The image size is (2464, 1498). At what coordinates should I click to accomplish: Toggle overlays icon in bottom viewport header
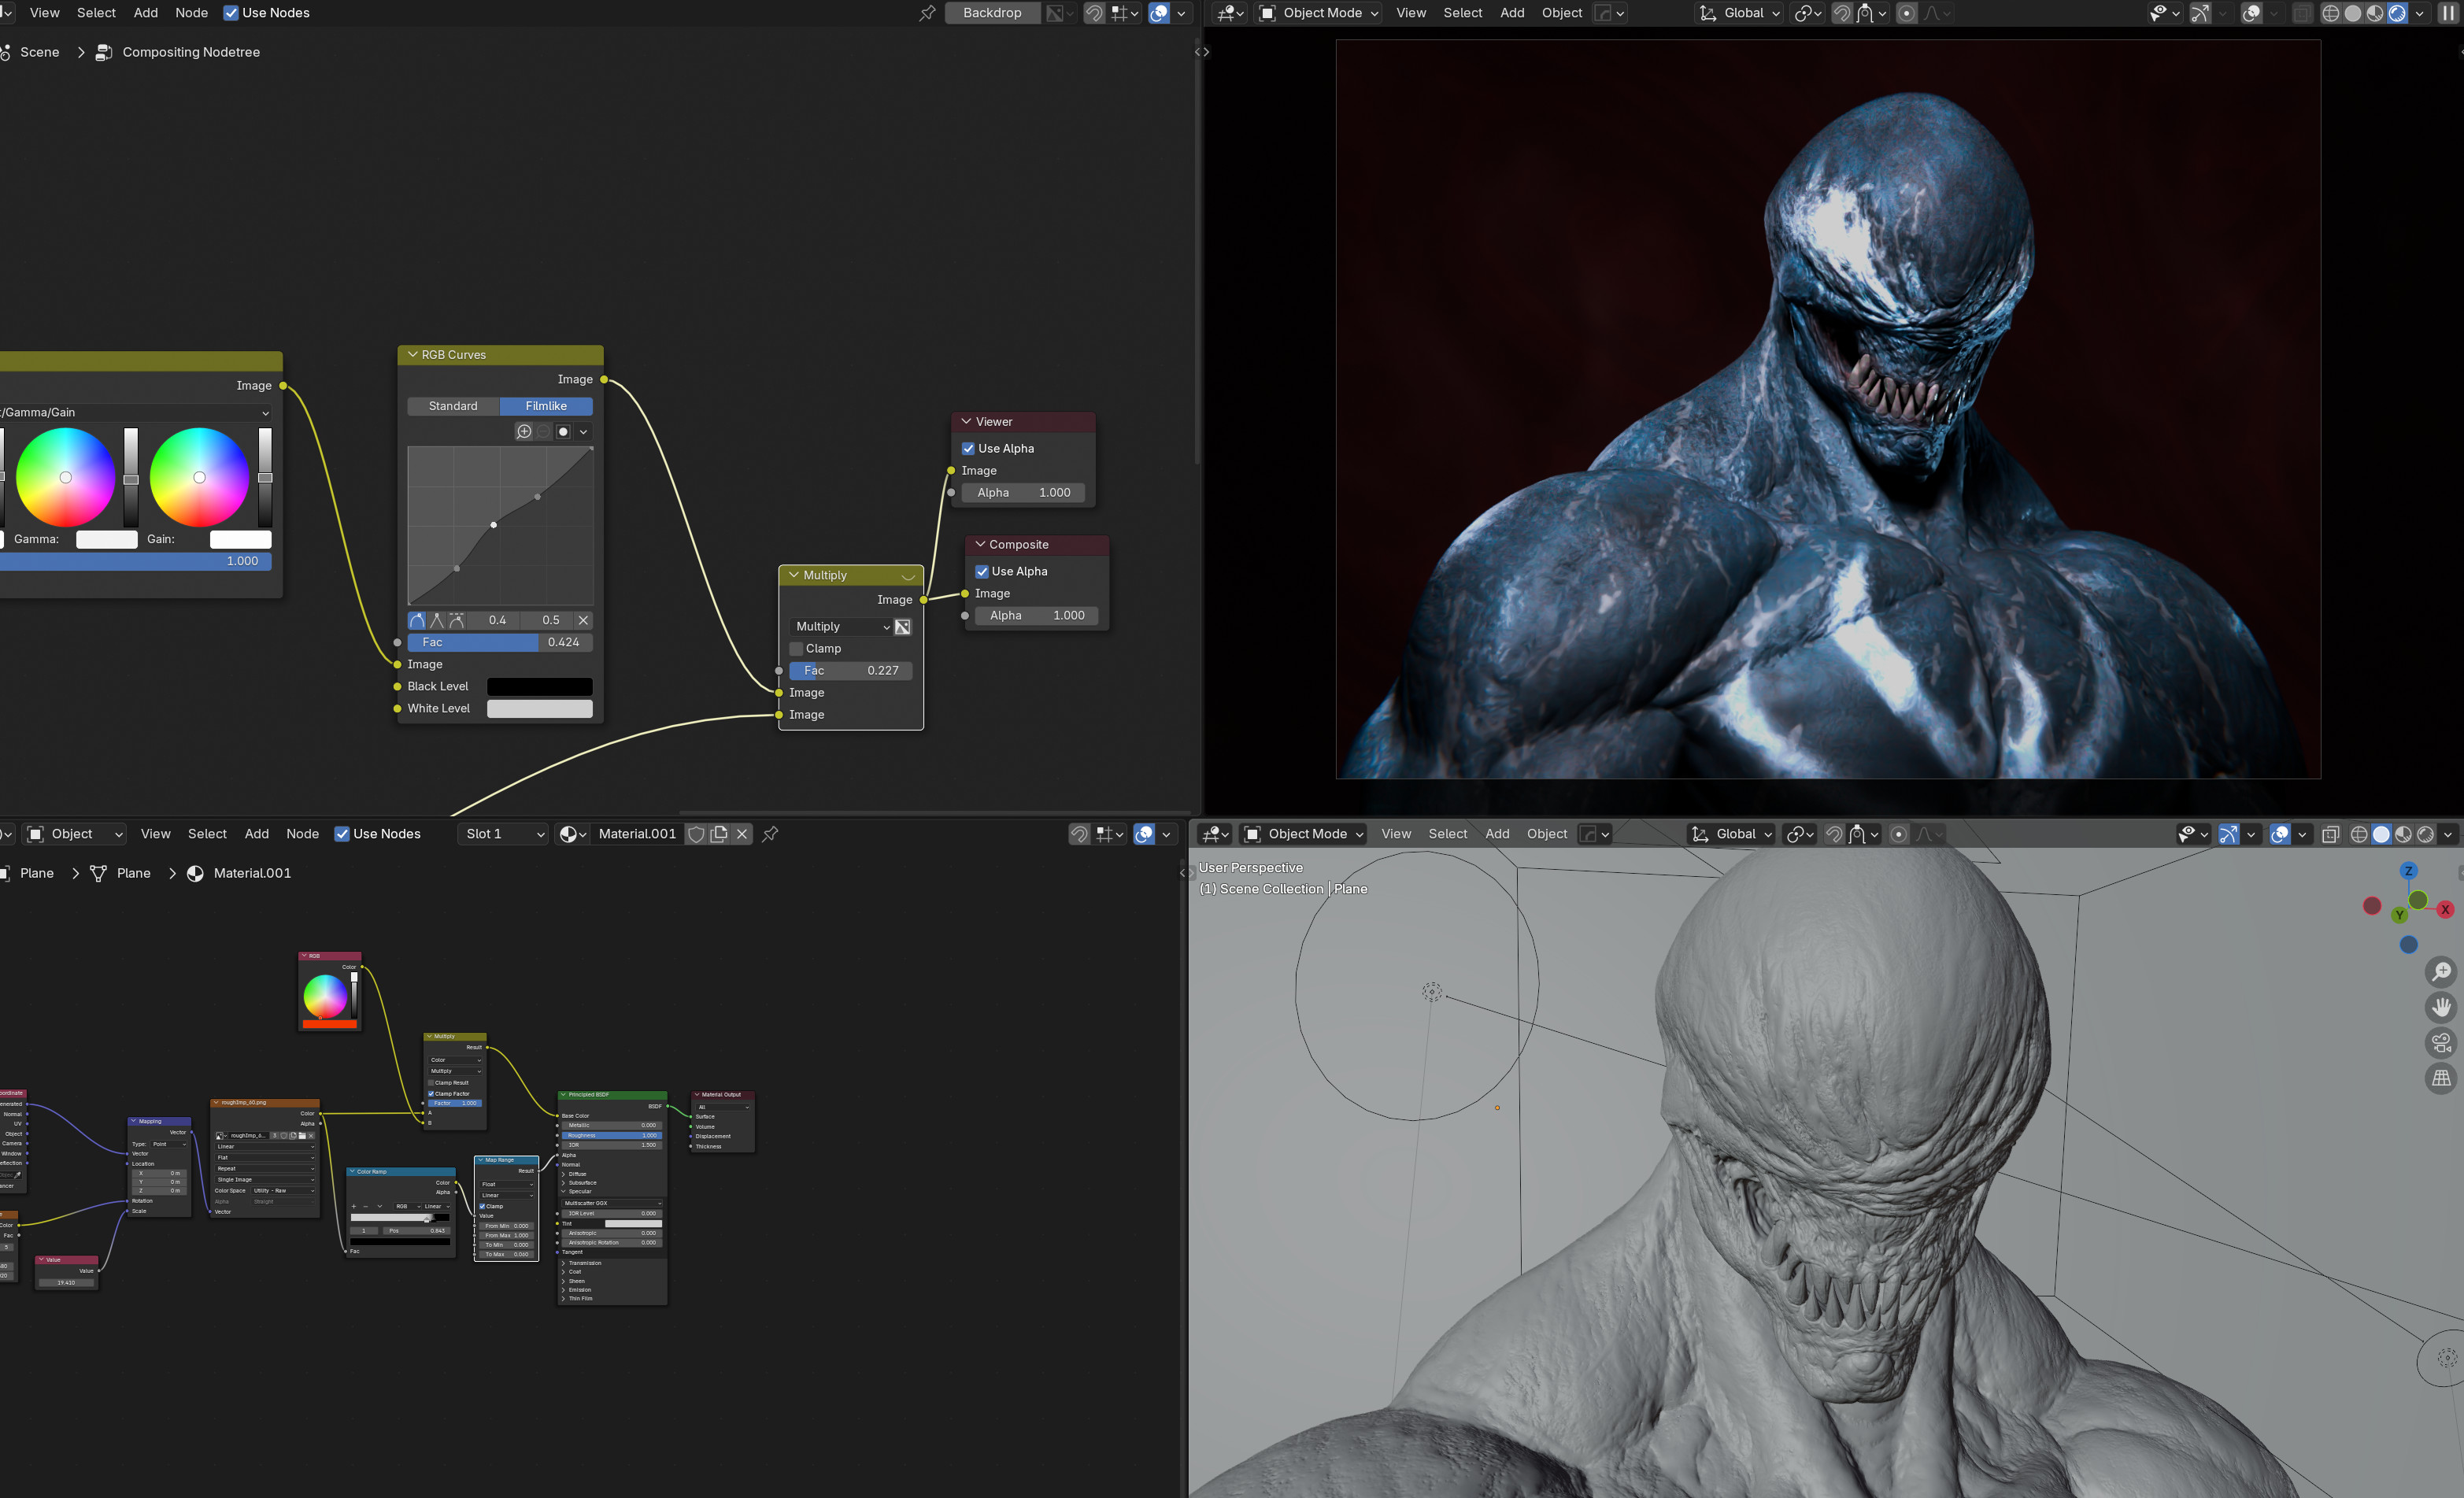click(2279, 834)
